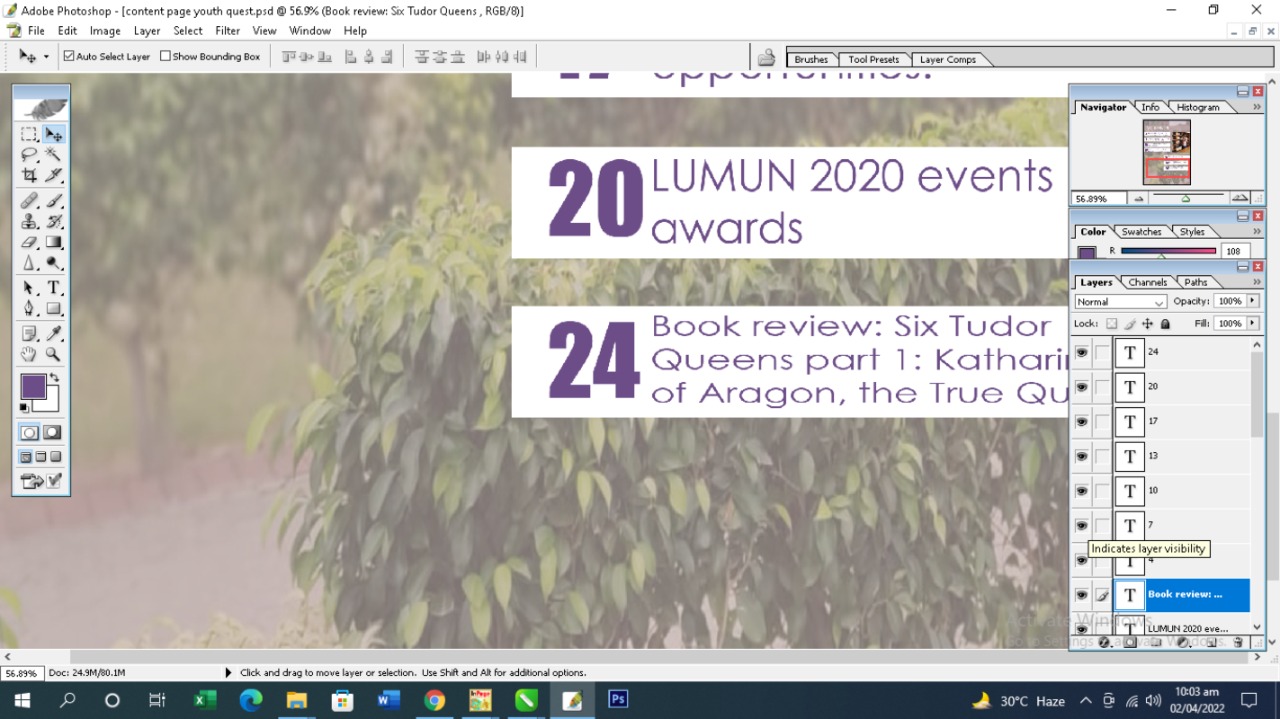Screen dimensions: 1280x719
Task: Select the Slice tool
Action: pyautogui.click(x=54, y=176)
